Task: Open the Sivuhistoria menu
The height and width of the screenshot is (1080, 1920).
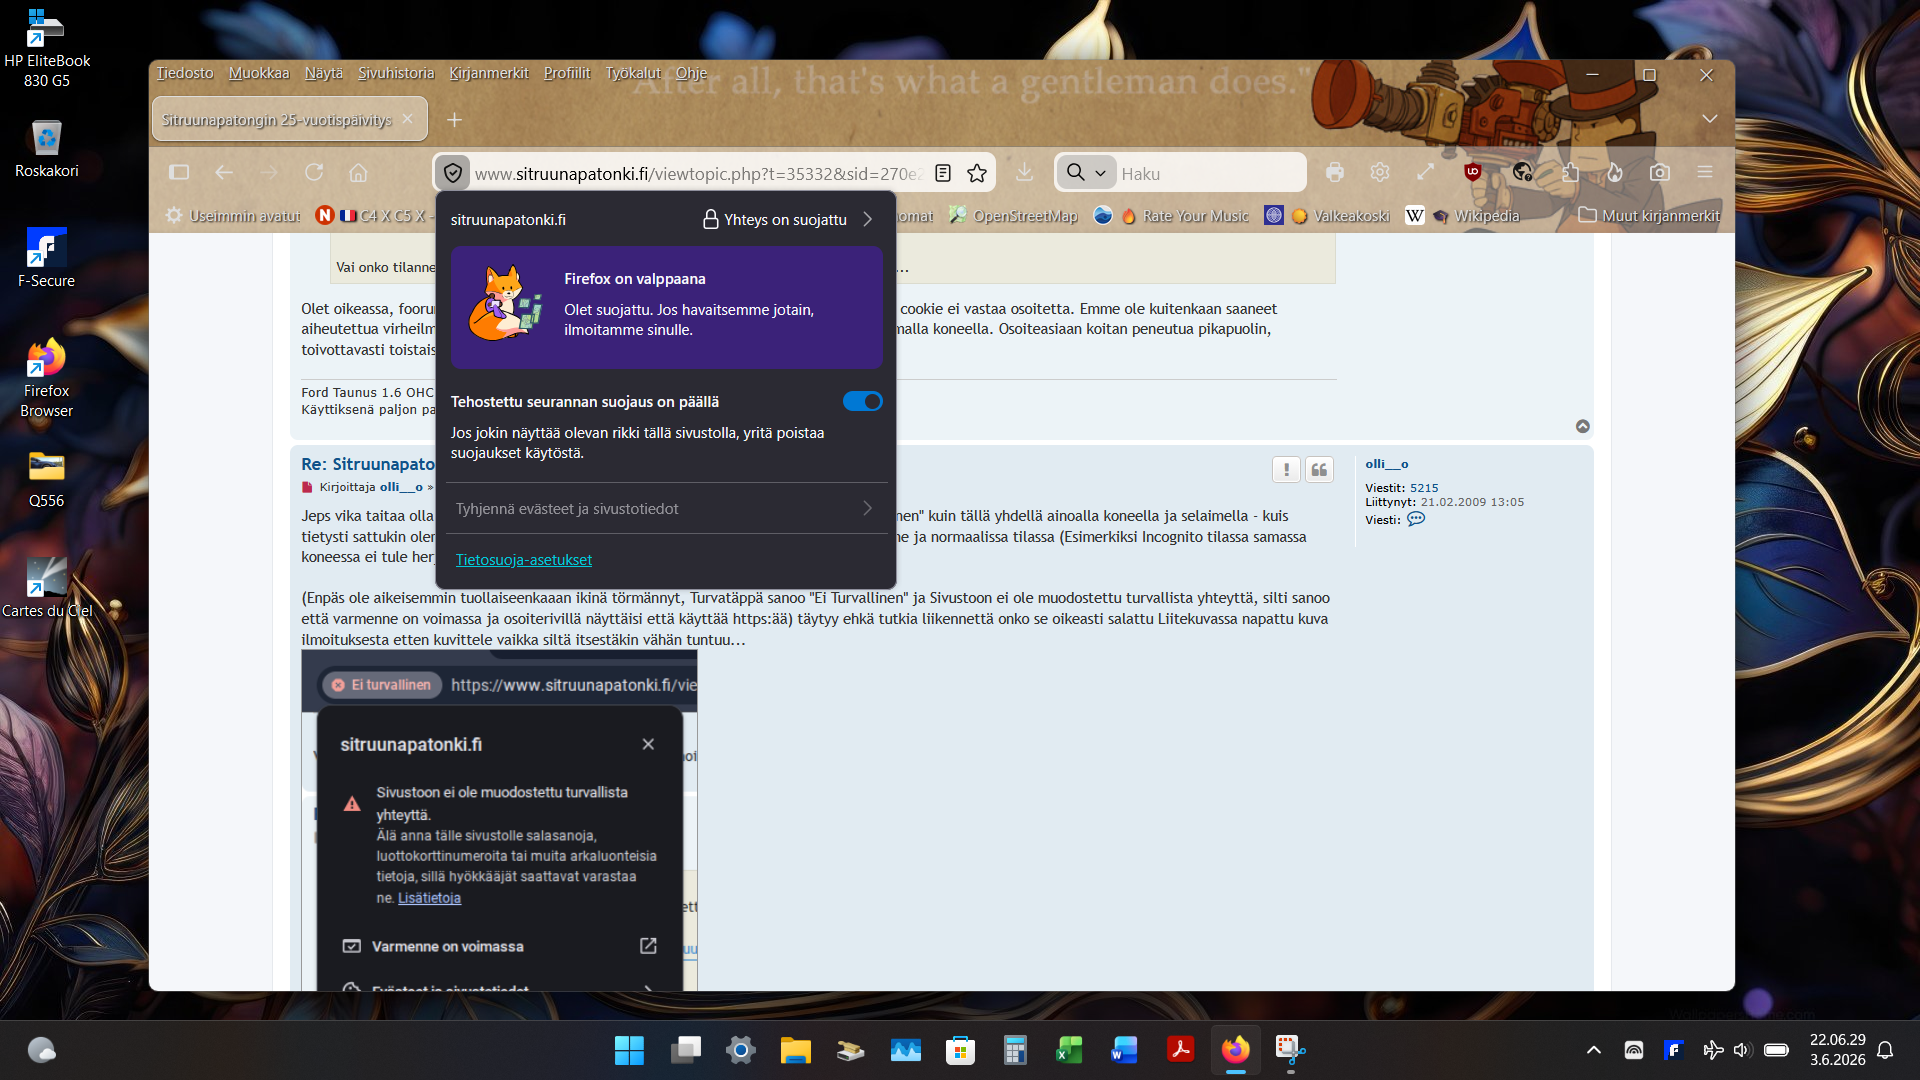Action: [396, 73]
